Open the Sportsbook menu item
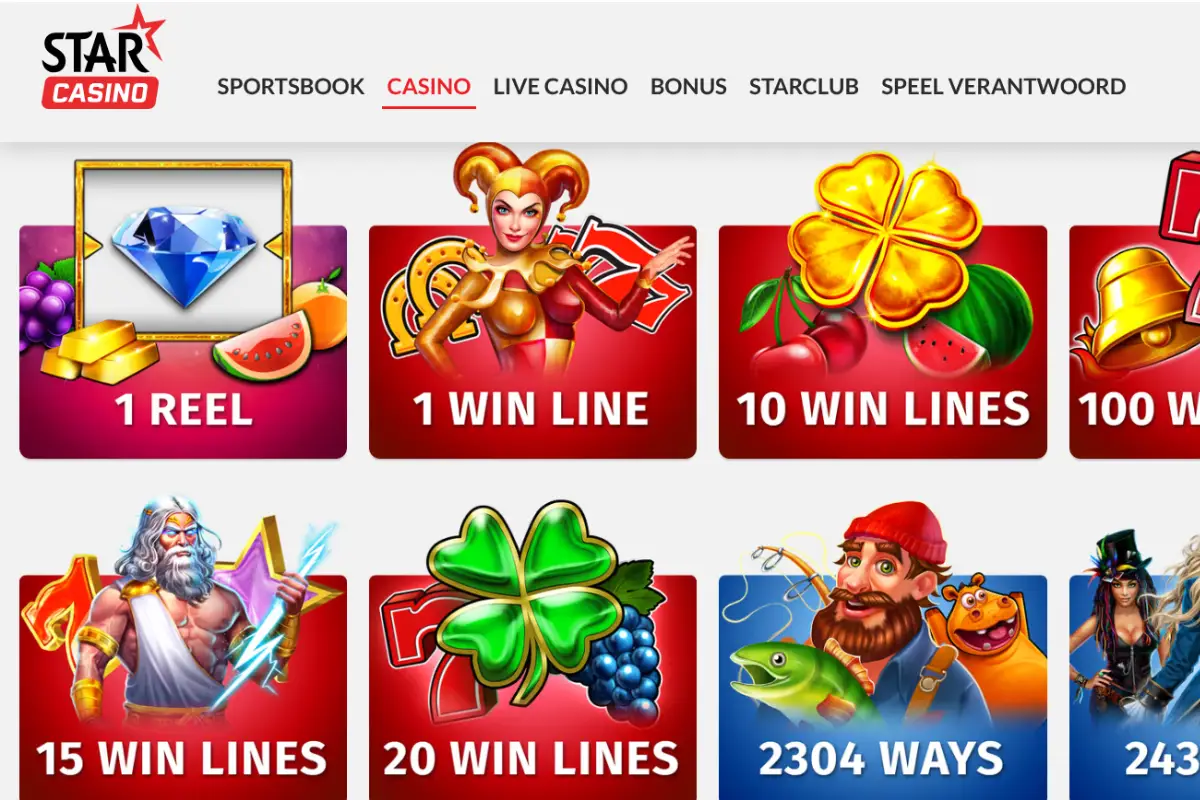1200x800 pixels. pyautogui.click(x=291, y=86)
